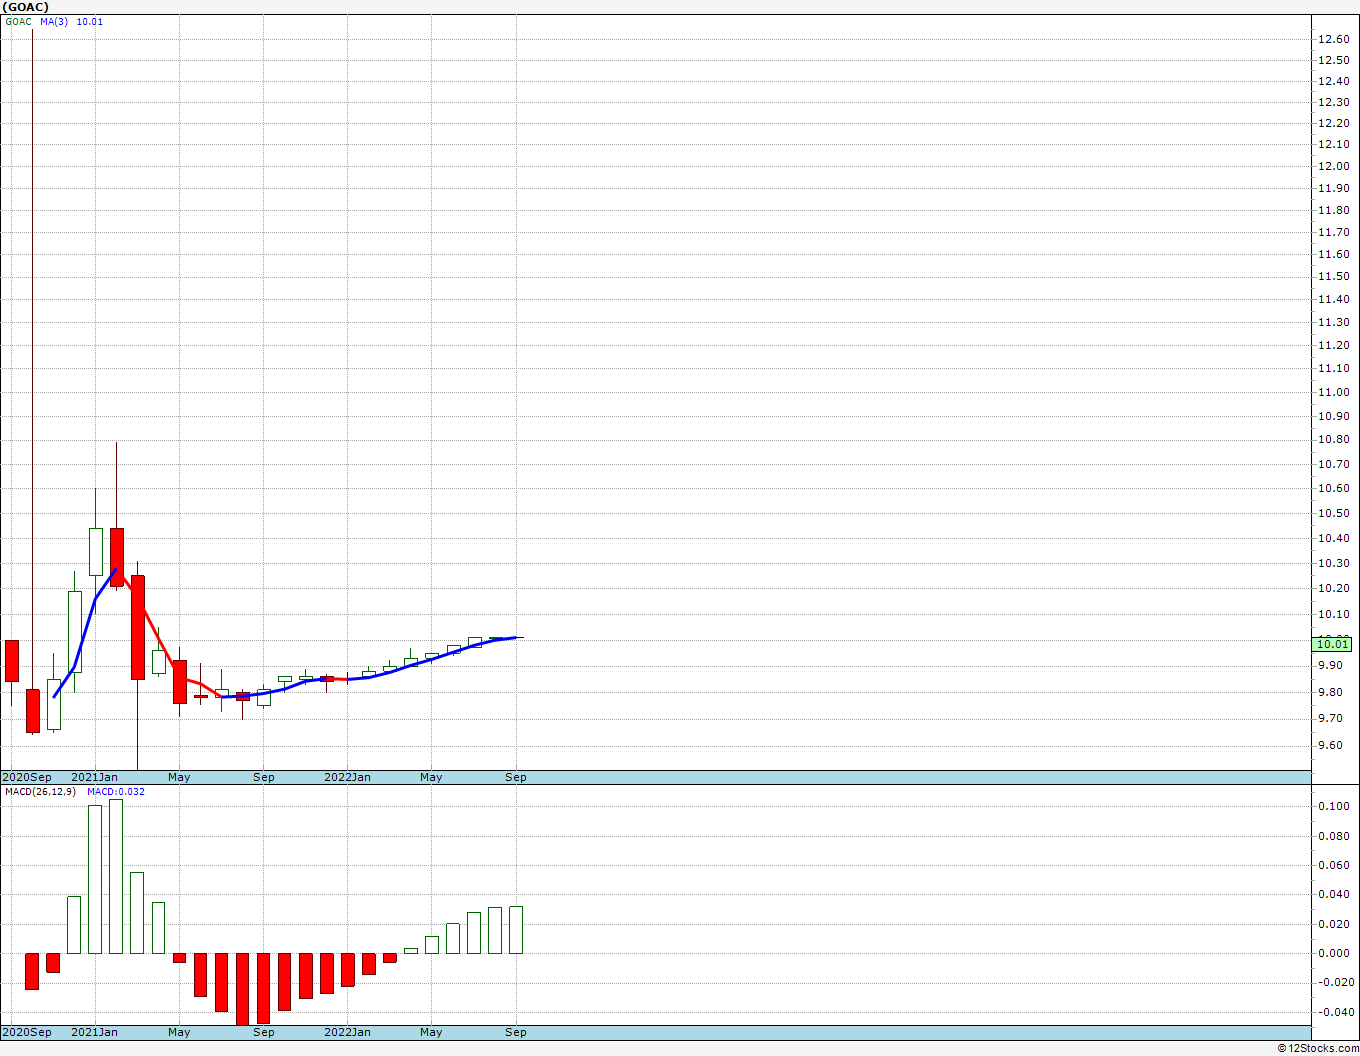1360x1056 pixels.
Task: Click the 11.00 price axis label
Action: (1333, 392)
